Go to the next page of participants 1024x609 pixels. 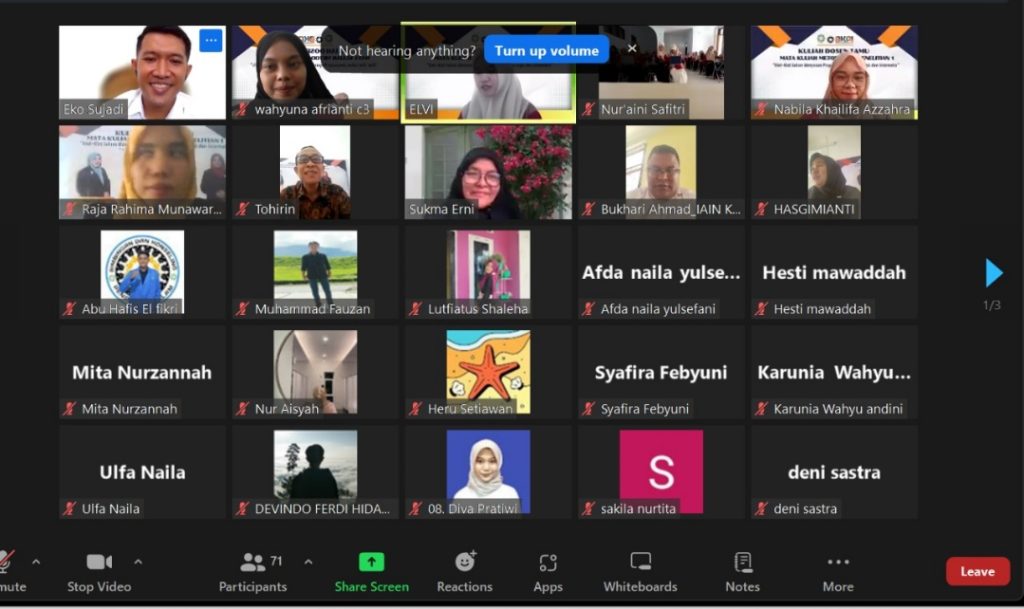point(993,273)
